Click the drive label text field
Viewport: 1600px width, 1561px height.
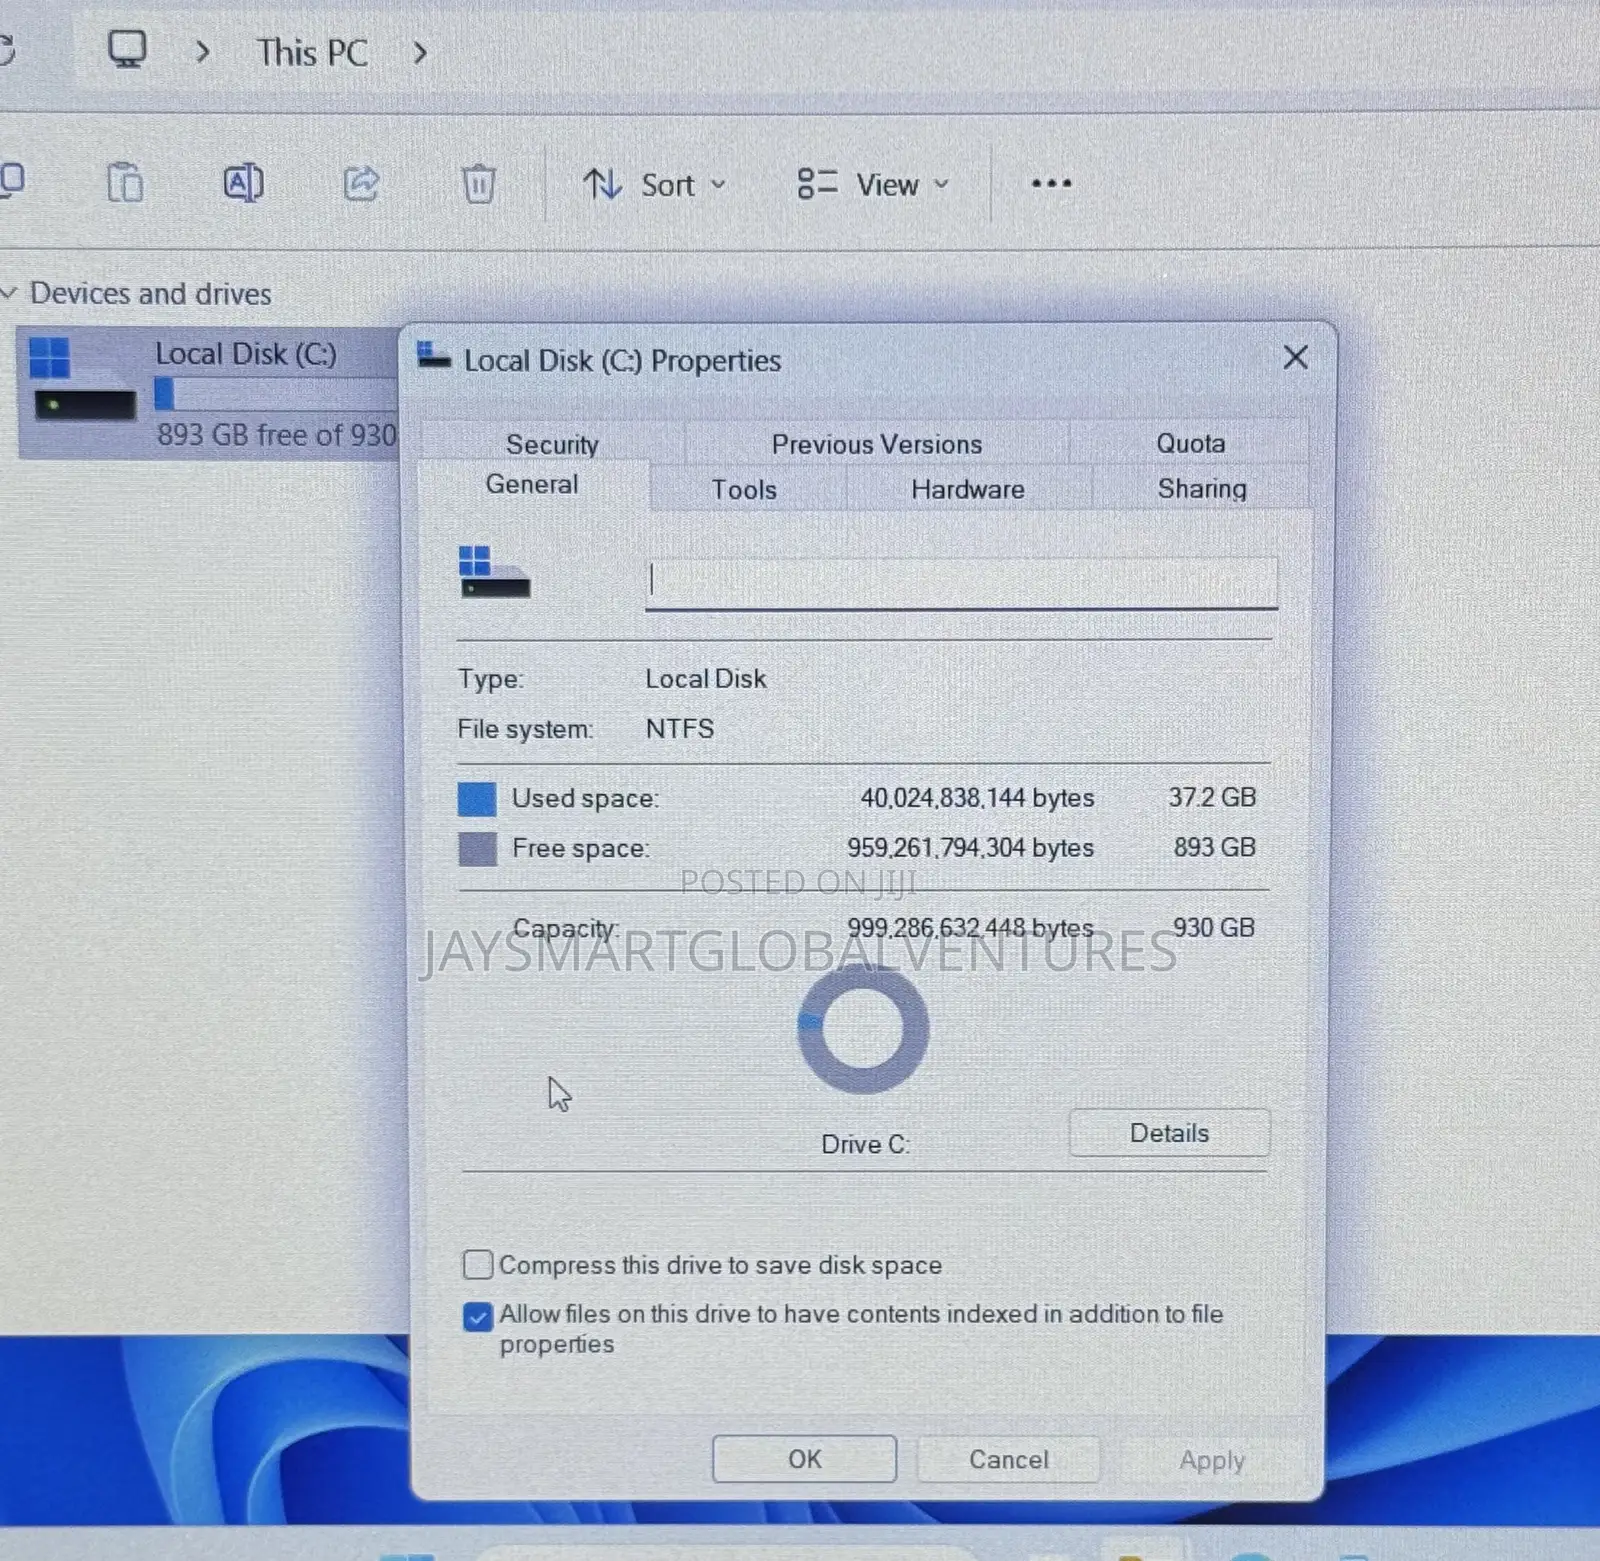pyautogui.click(x=961, y=583)
